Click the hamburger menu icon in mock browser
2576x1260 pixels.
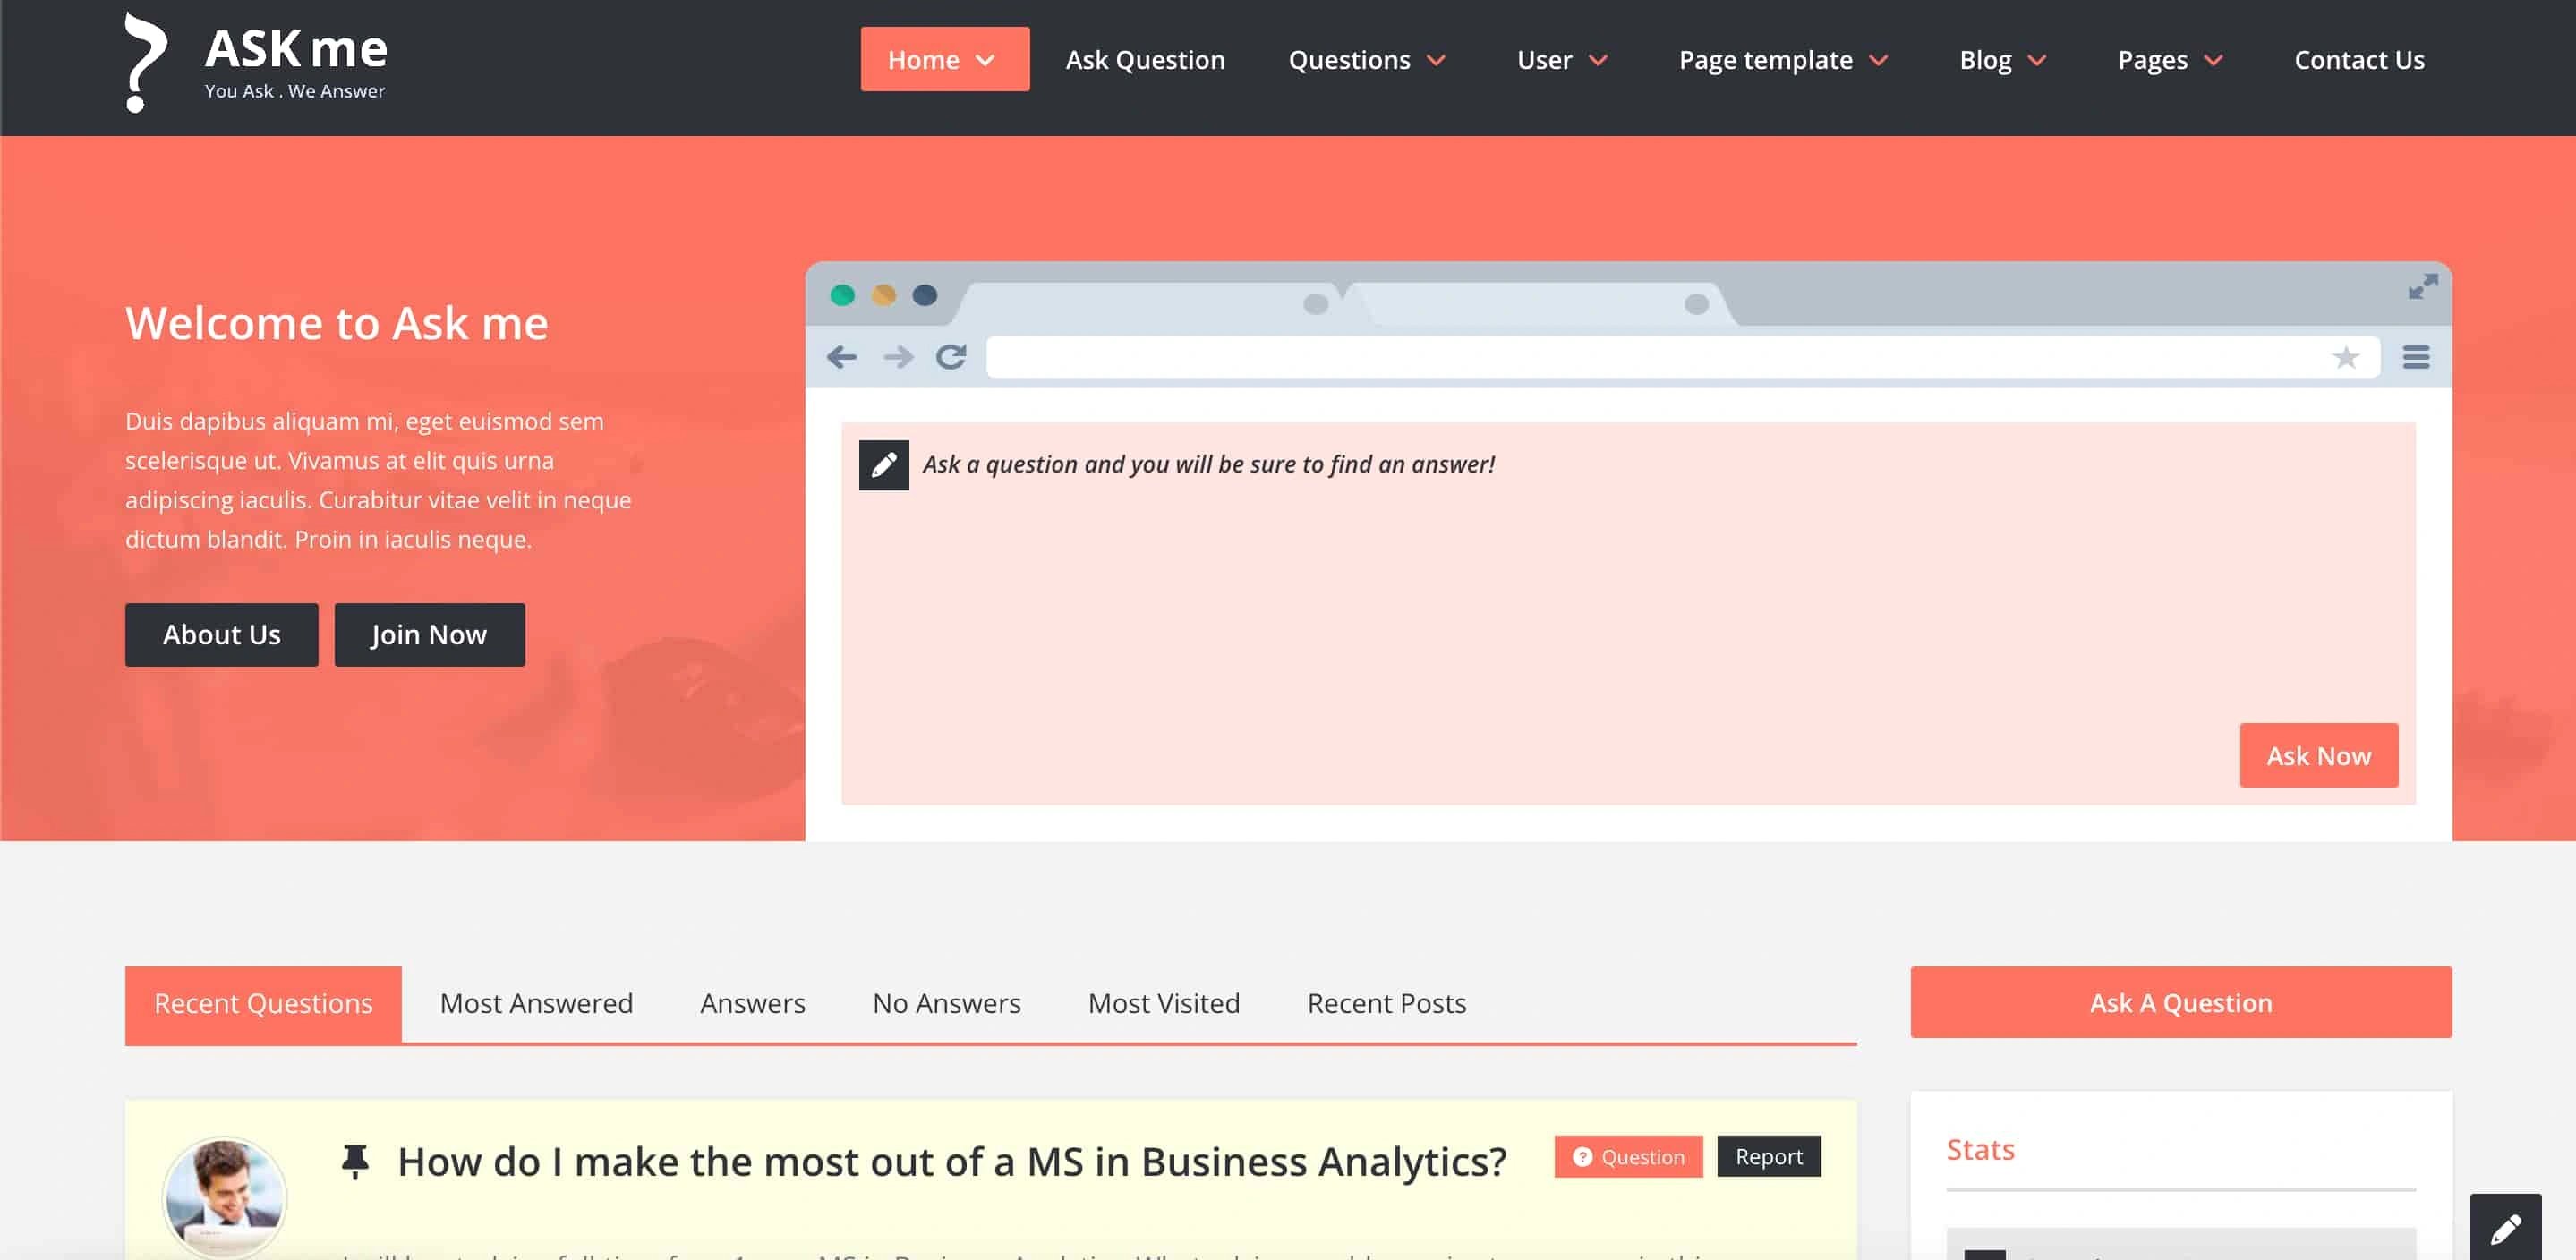pyautogui.click(x=2416, y=357)
